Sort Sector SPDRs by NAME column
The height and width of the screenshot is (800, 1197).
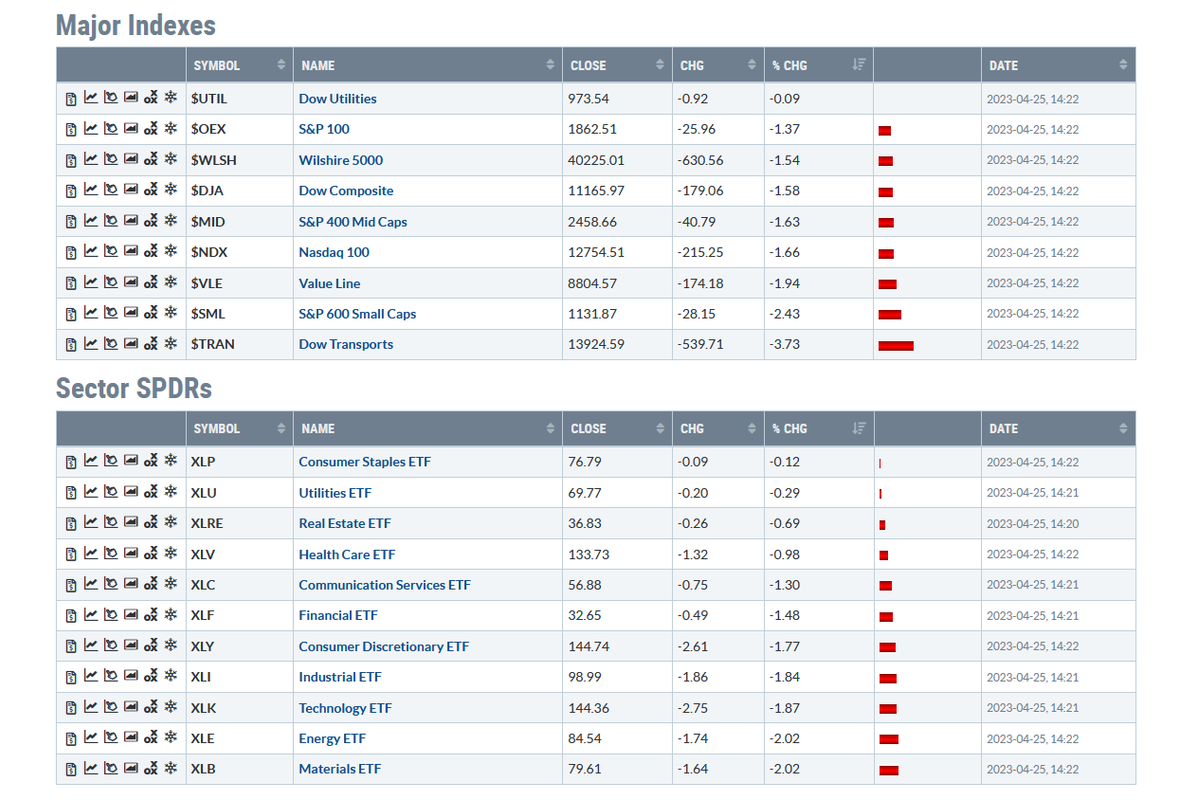tap(428, 428)
